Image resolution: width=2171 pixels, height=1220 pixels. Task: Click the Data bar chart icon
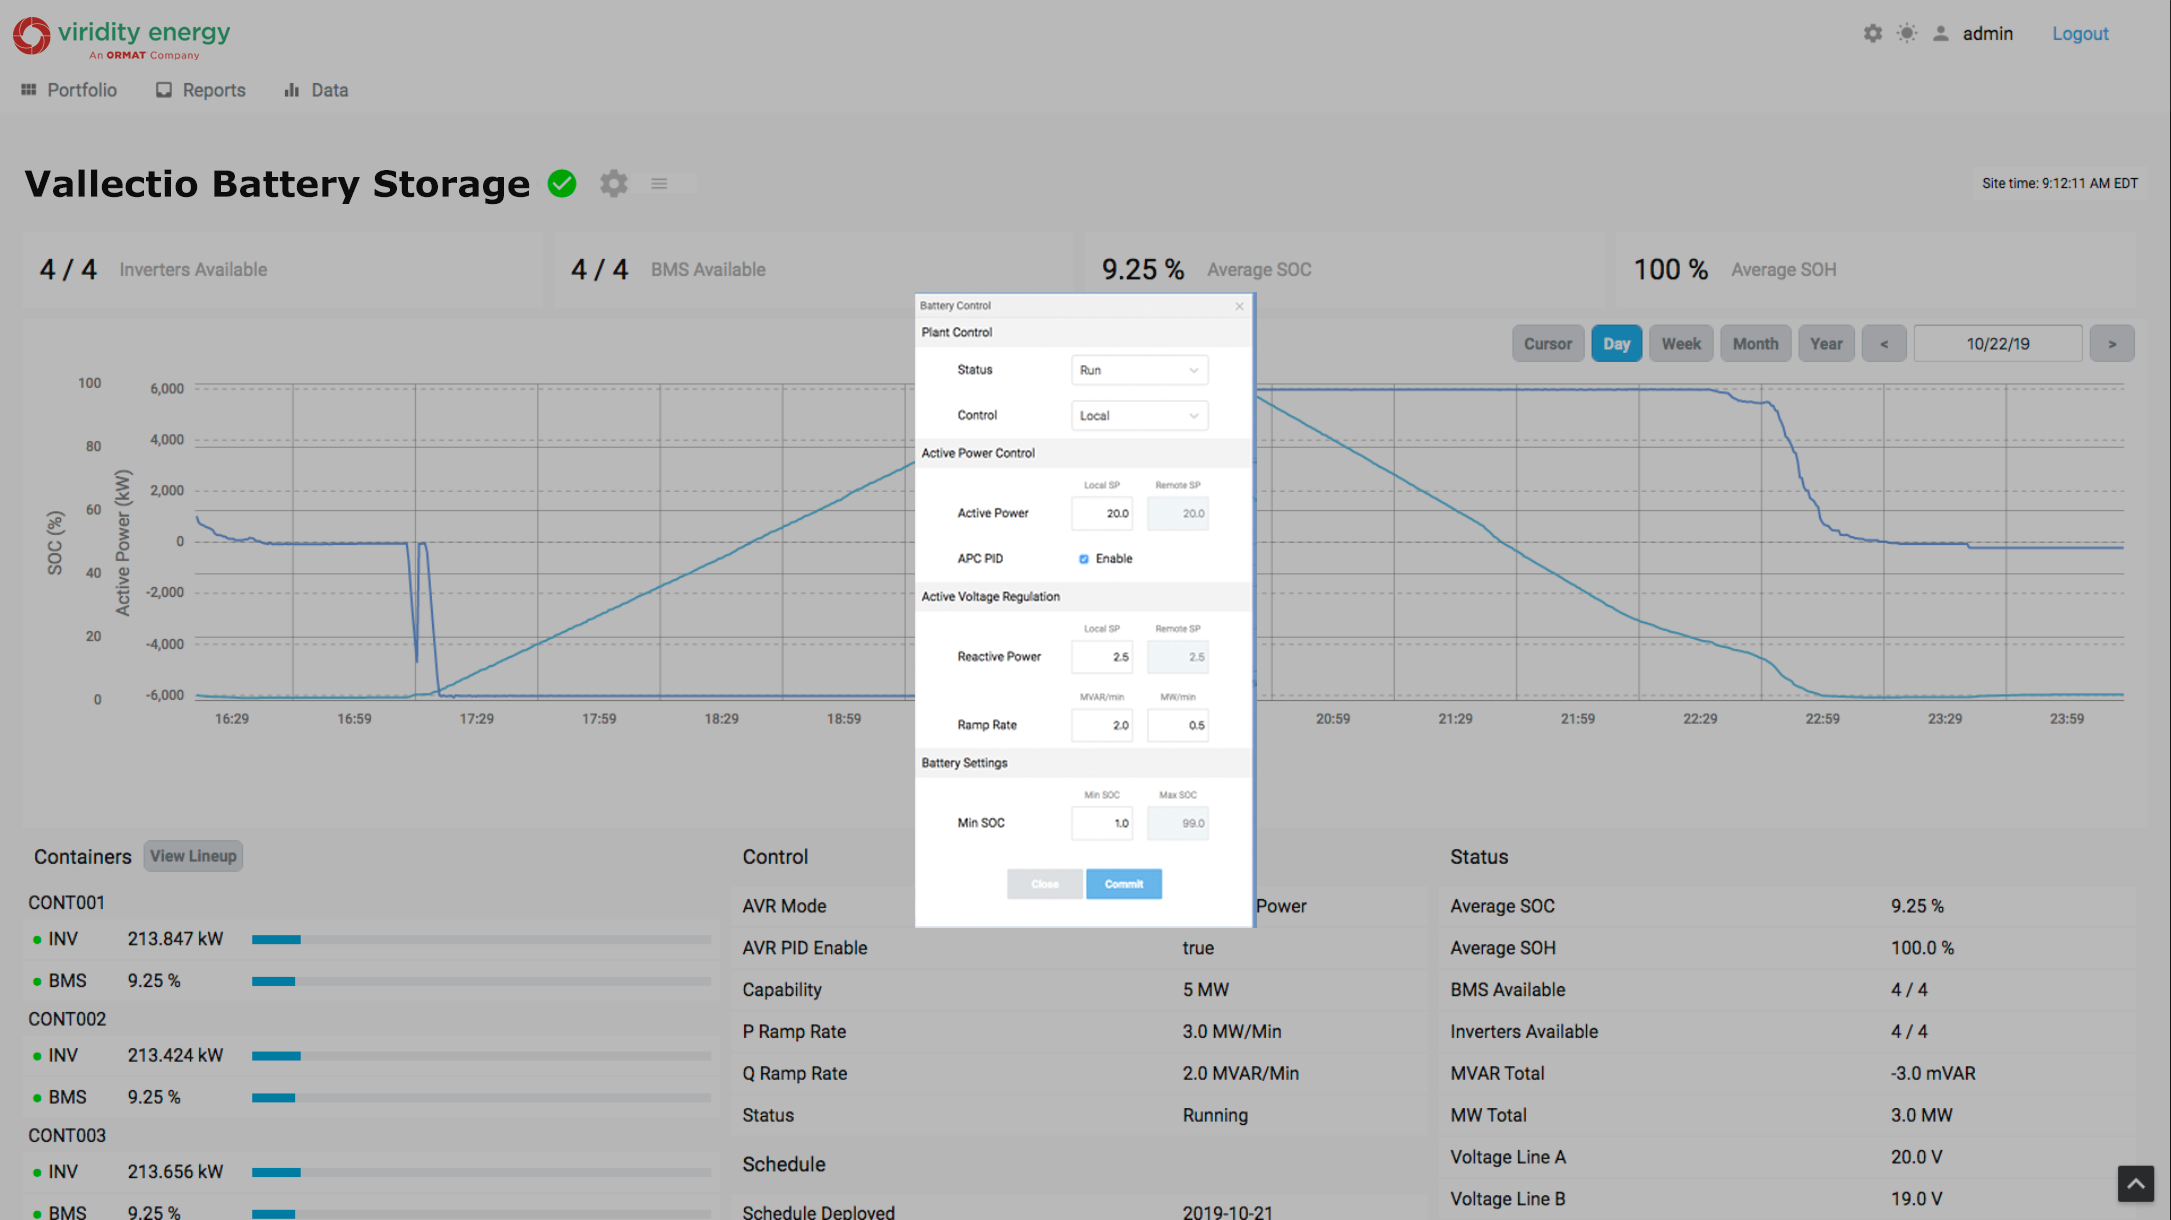pyautogui.click(x=292, y=90)
